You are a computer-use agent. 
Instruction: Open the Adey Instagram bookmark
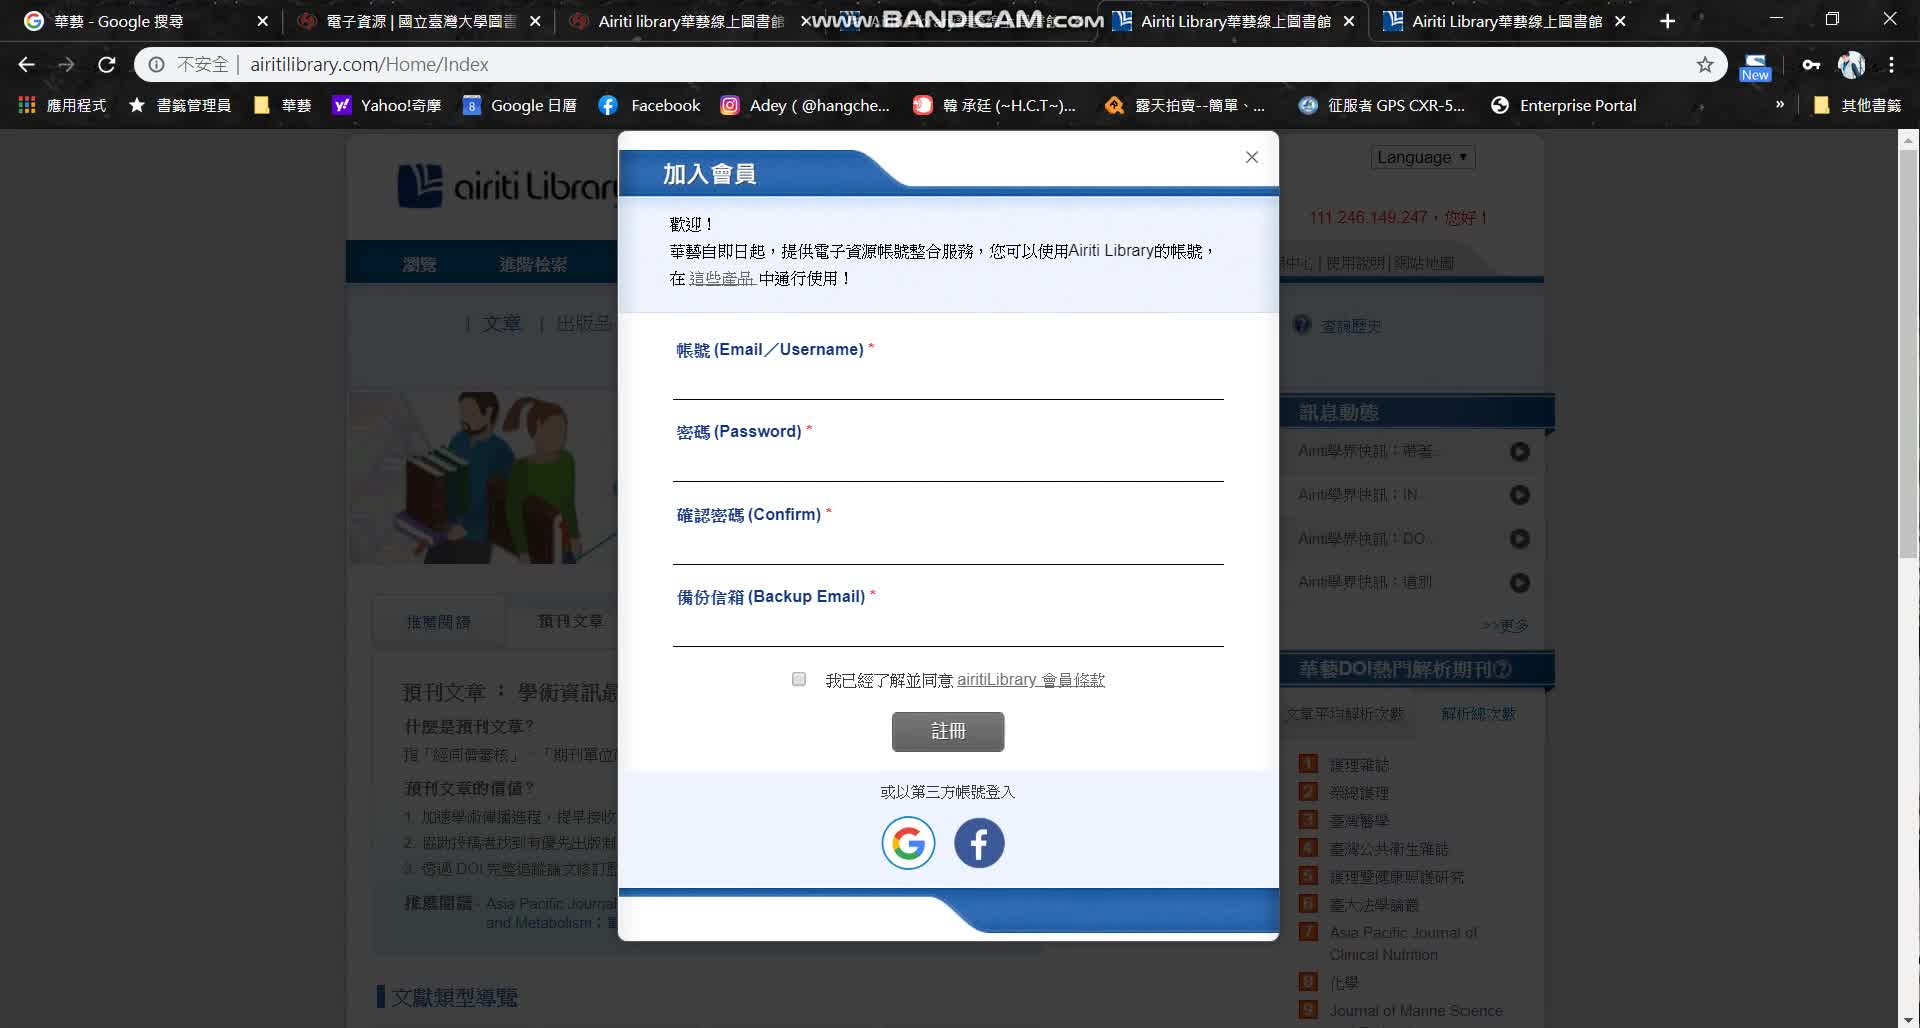(805, 105)
